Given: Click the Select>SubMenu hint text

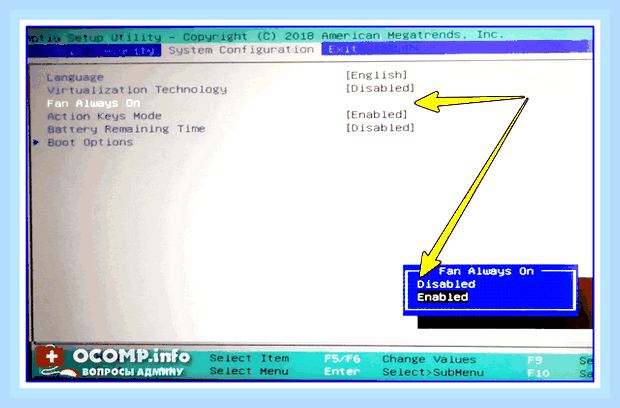Looking at the screenshot, I should [x=433, y=372].
